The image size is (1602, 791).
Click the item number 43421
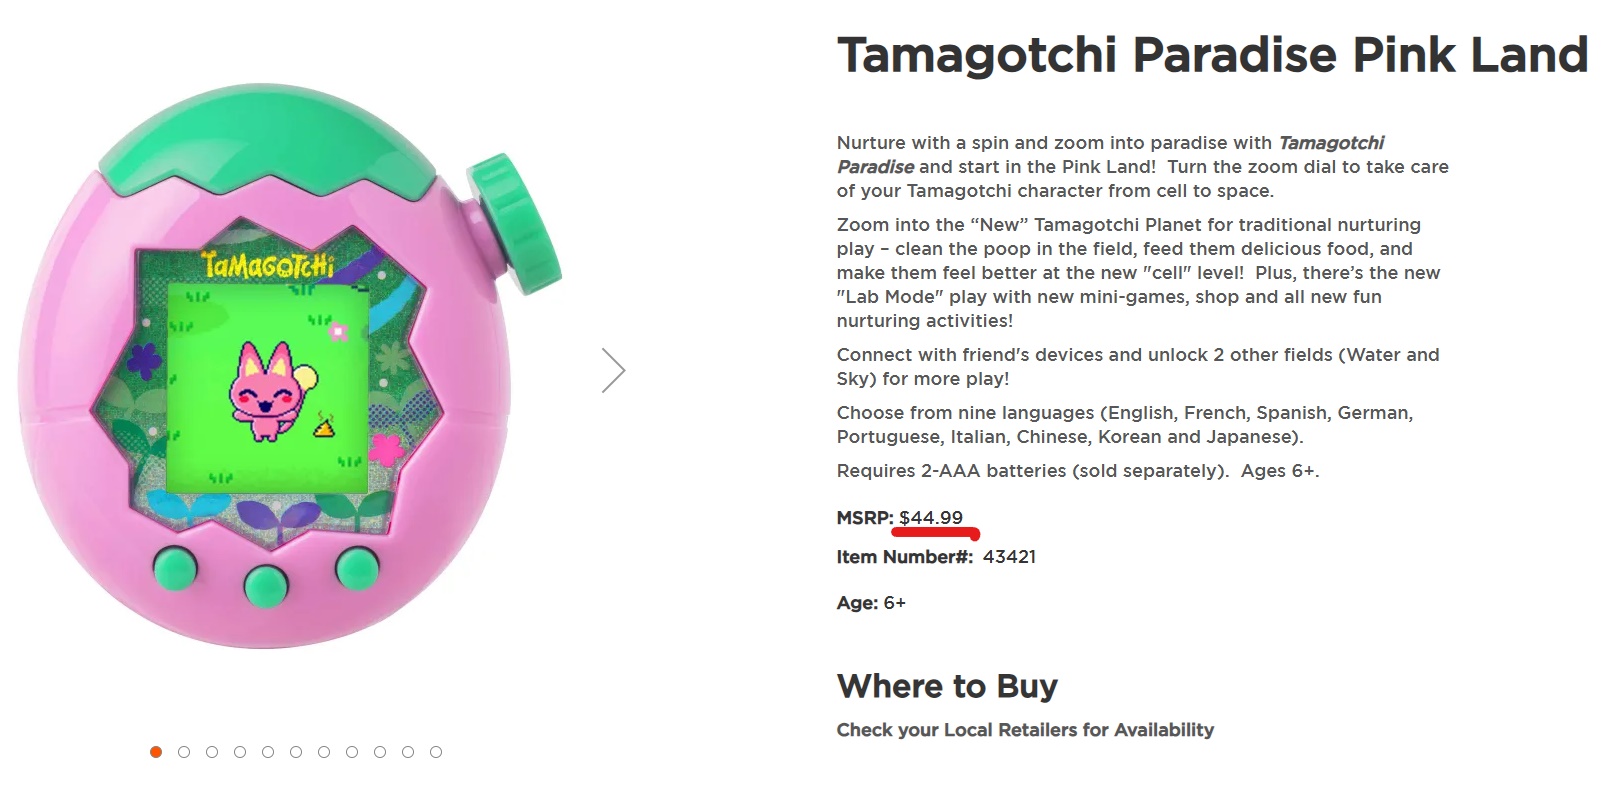click(1009, 557)
